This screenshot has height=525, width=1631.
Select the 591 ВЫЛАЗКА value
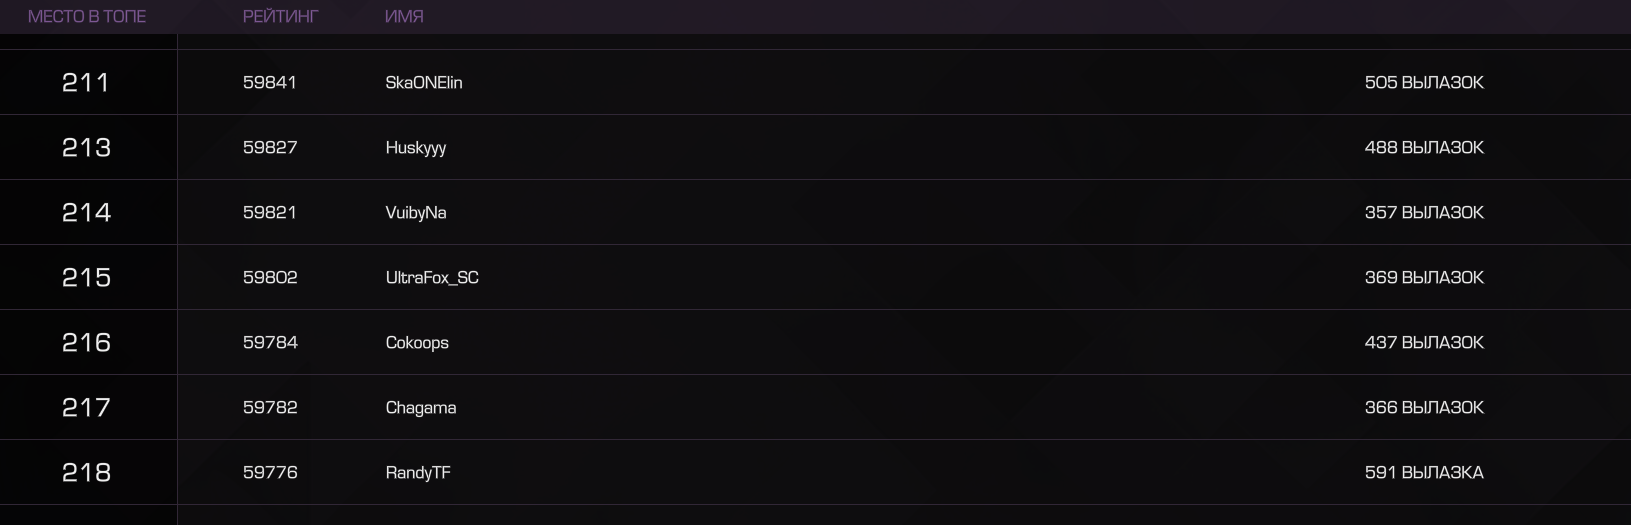tap(1424, 473)
